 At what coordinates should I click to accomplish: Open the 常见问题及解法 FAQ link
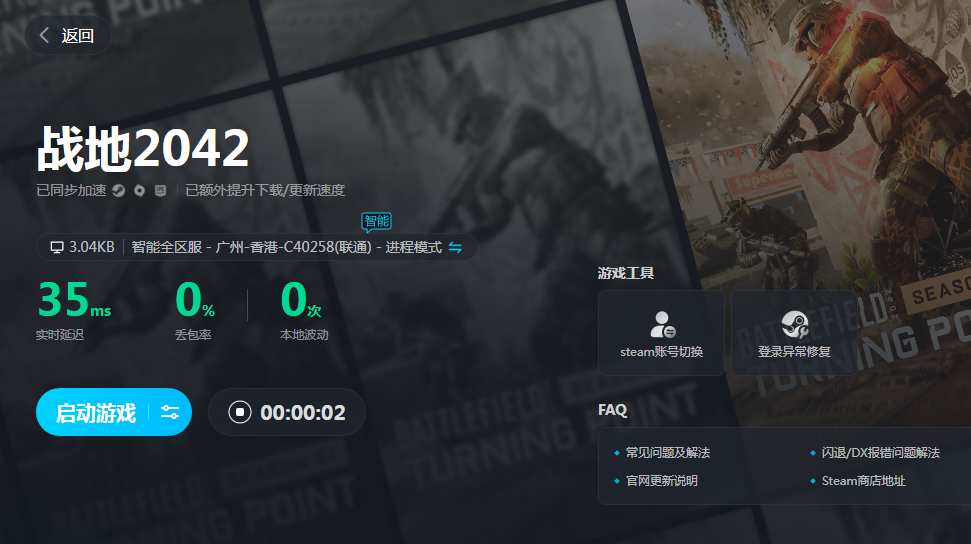[x=667, y=453]
